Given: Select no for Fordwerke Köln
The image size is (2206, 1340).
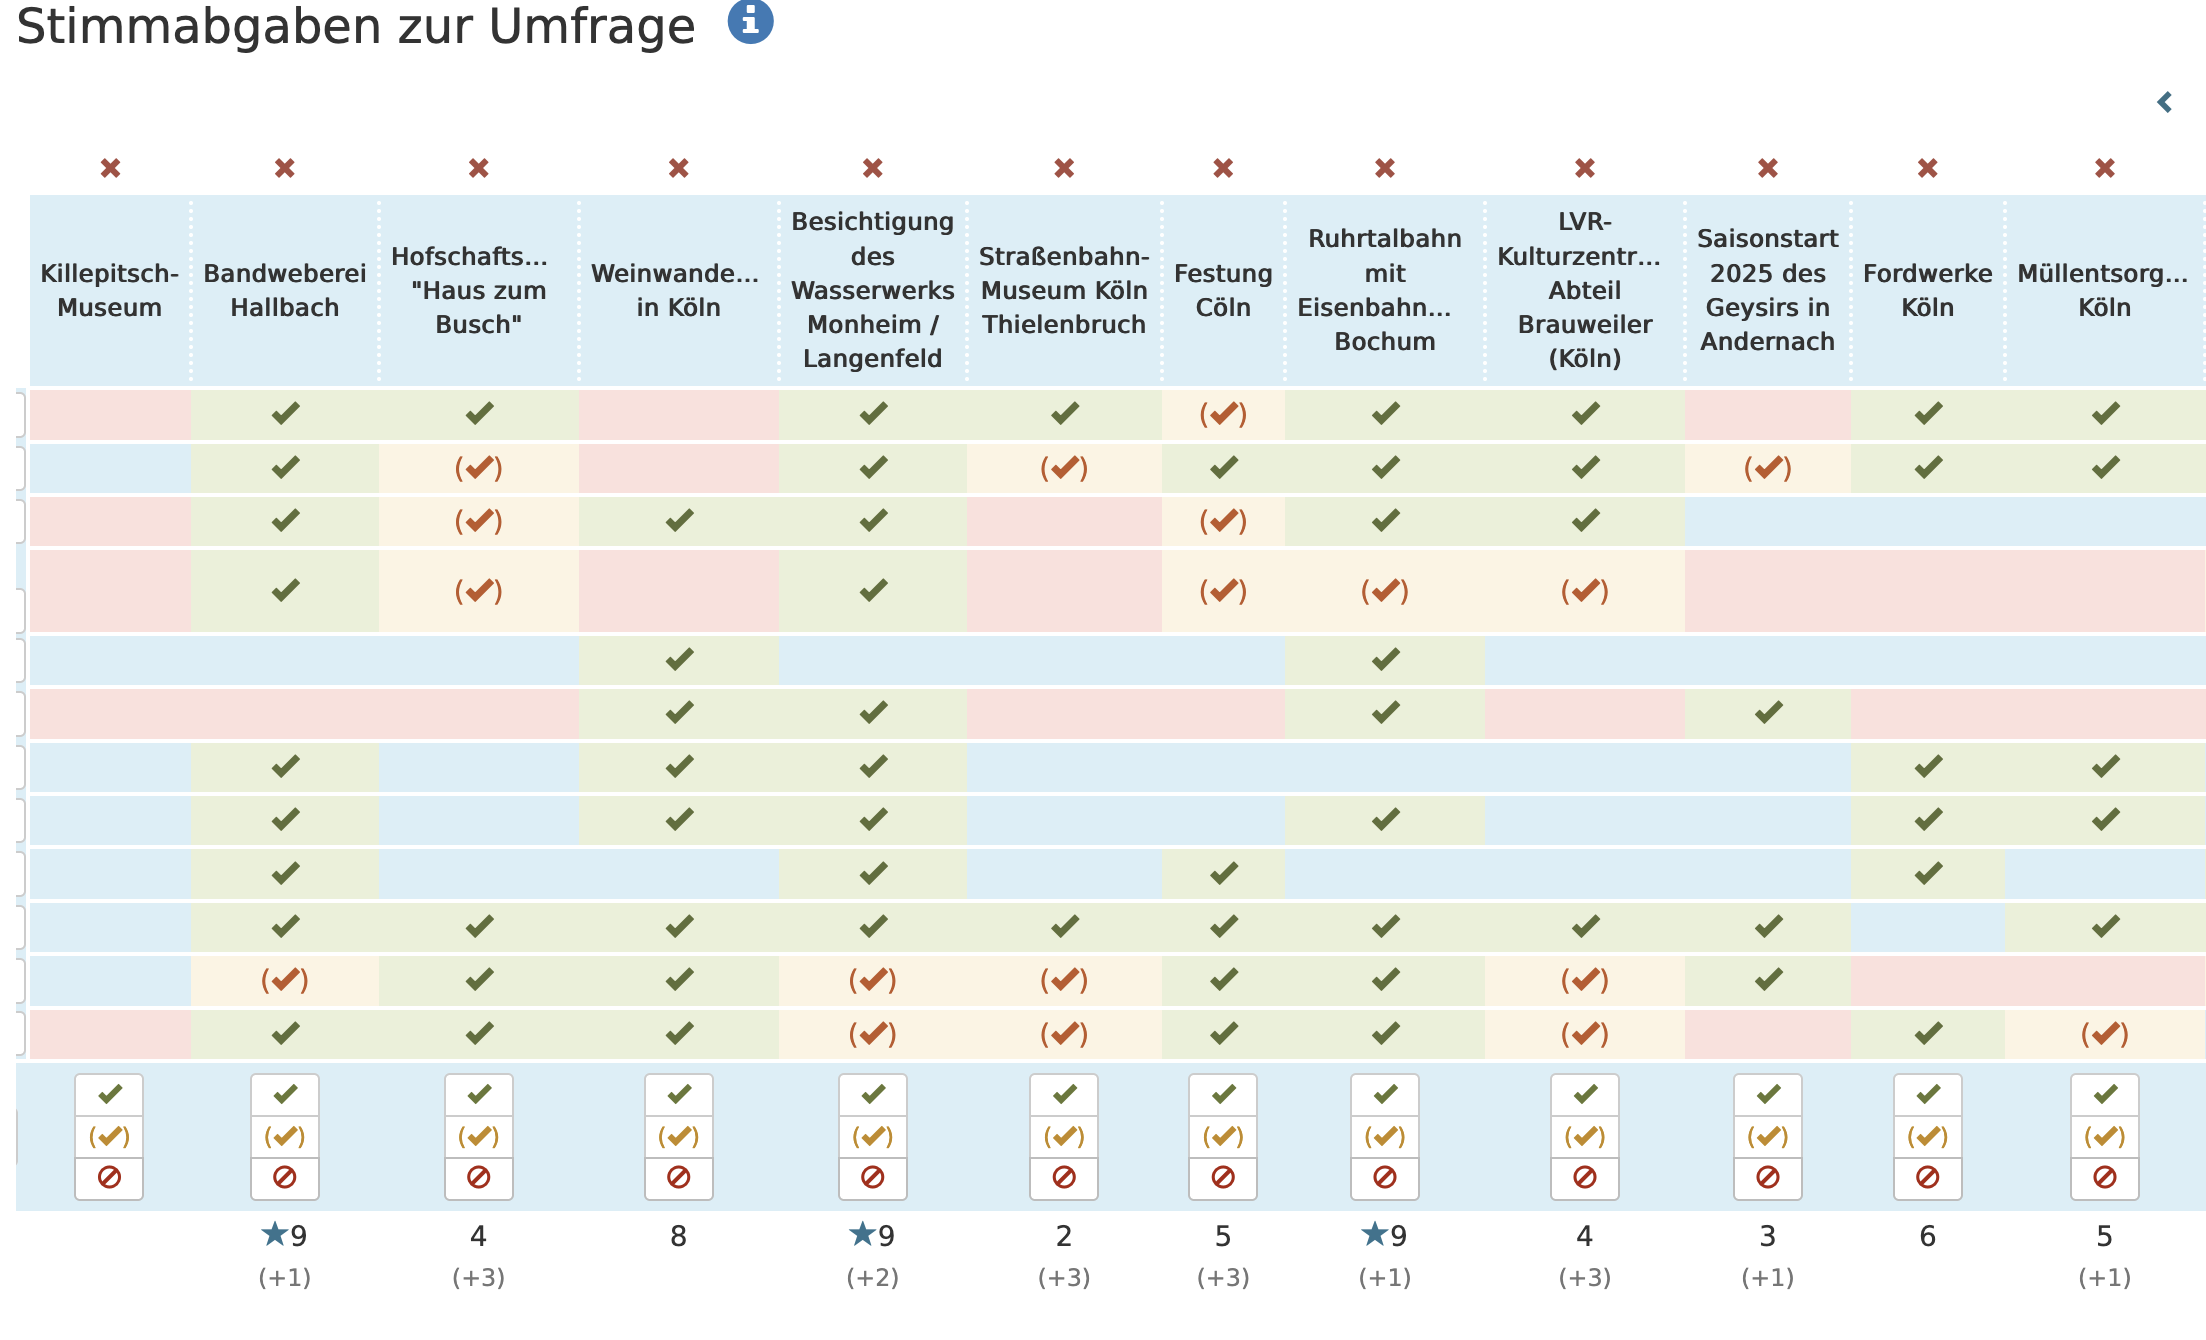Looking at the screenshot, I should tap(1928, 1178).
